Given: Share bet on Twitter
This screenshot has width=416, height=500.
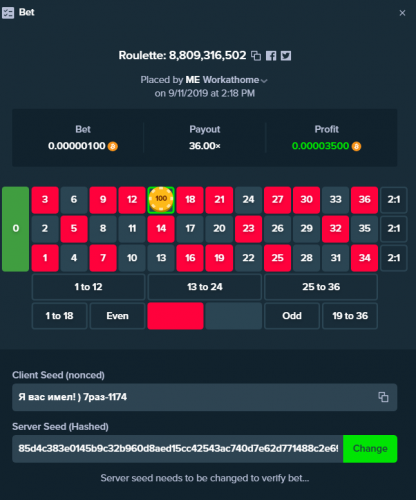Looking at the screenshot, I should pos(286,56).
